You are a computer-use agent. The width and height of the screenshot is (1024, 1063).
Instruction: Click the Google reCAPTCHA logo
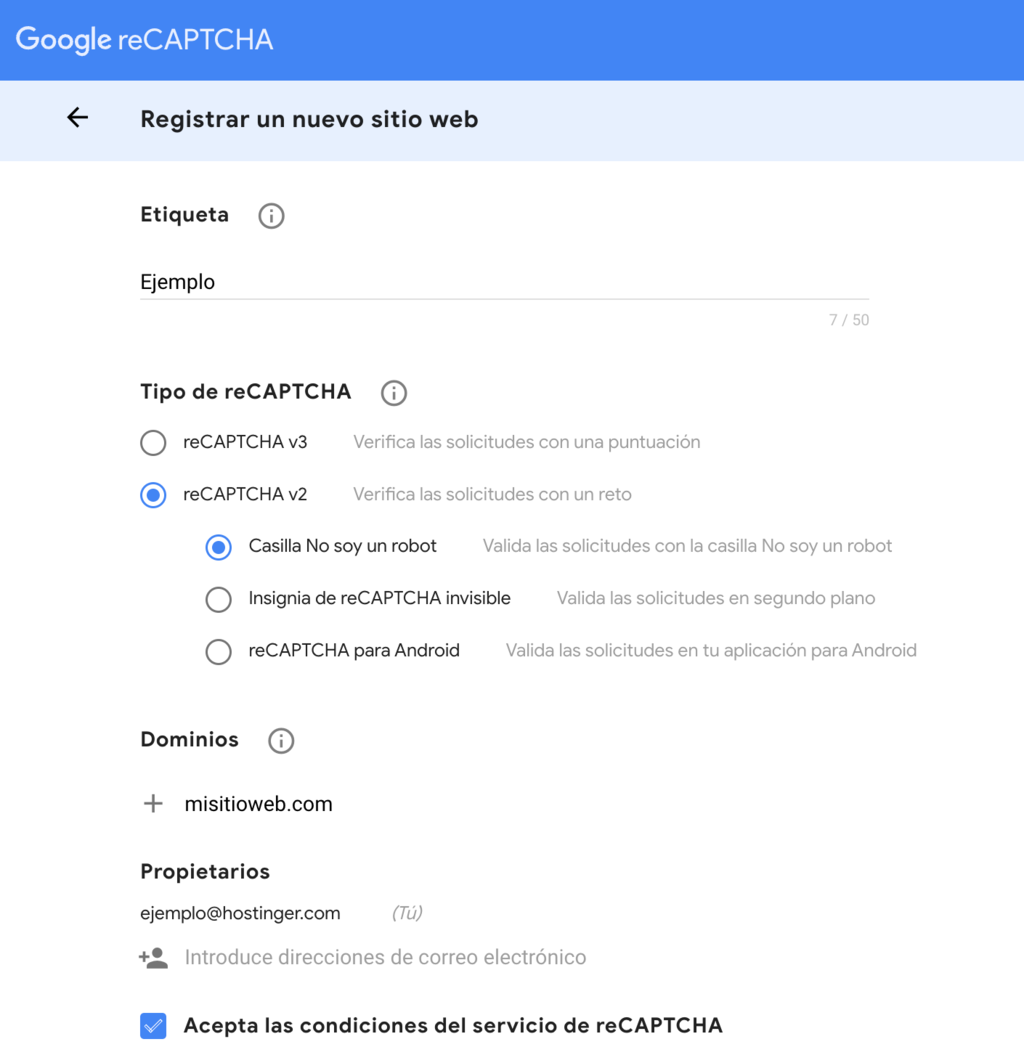click(x=145, y=40)
